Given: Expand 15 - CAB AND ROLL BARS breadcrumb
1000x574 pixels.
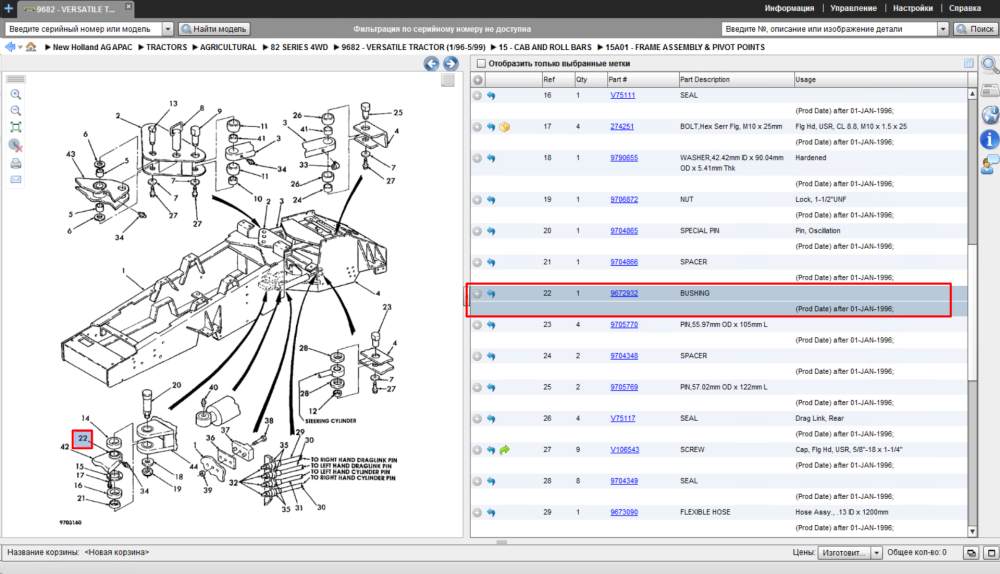Looking at the screenshot, I should coord(494,47).
